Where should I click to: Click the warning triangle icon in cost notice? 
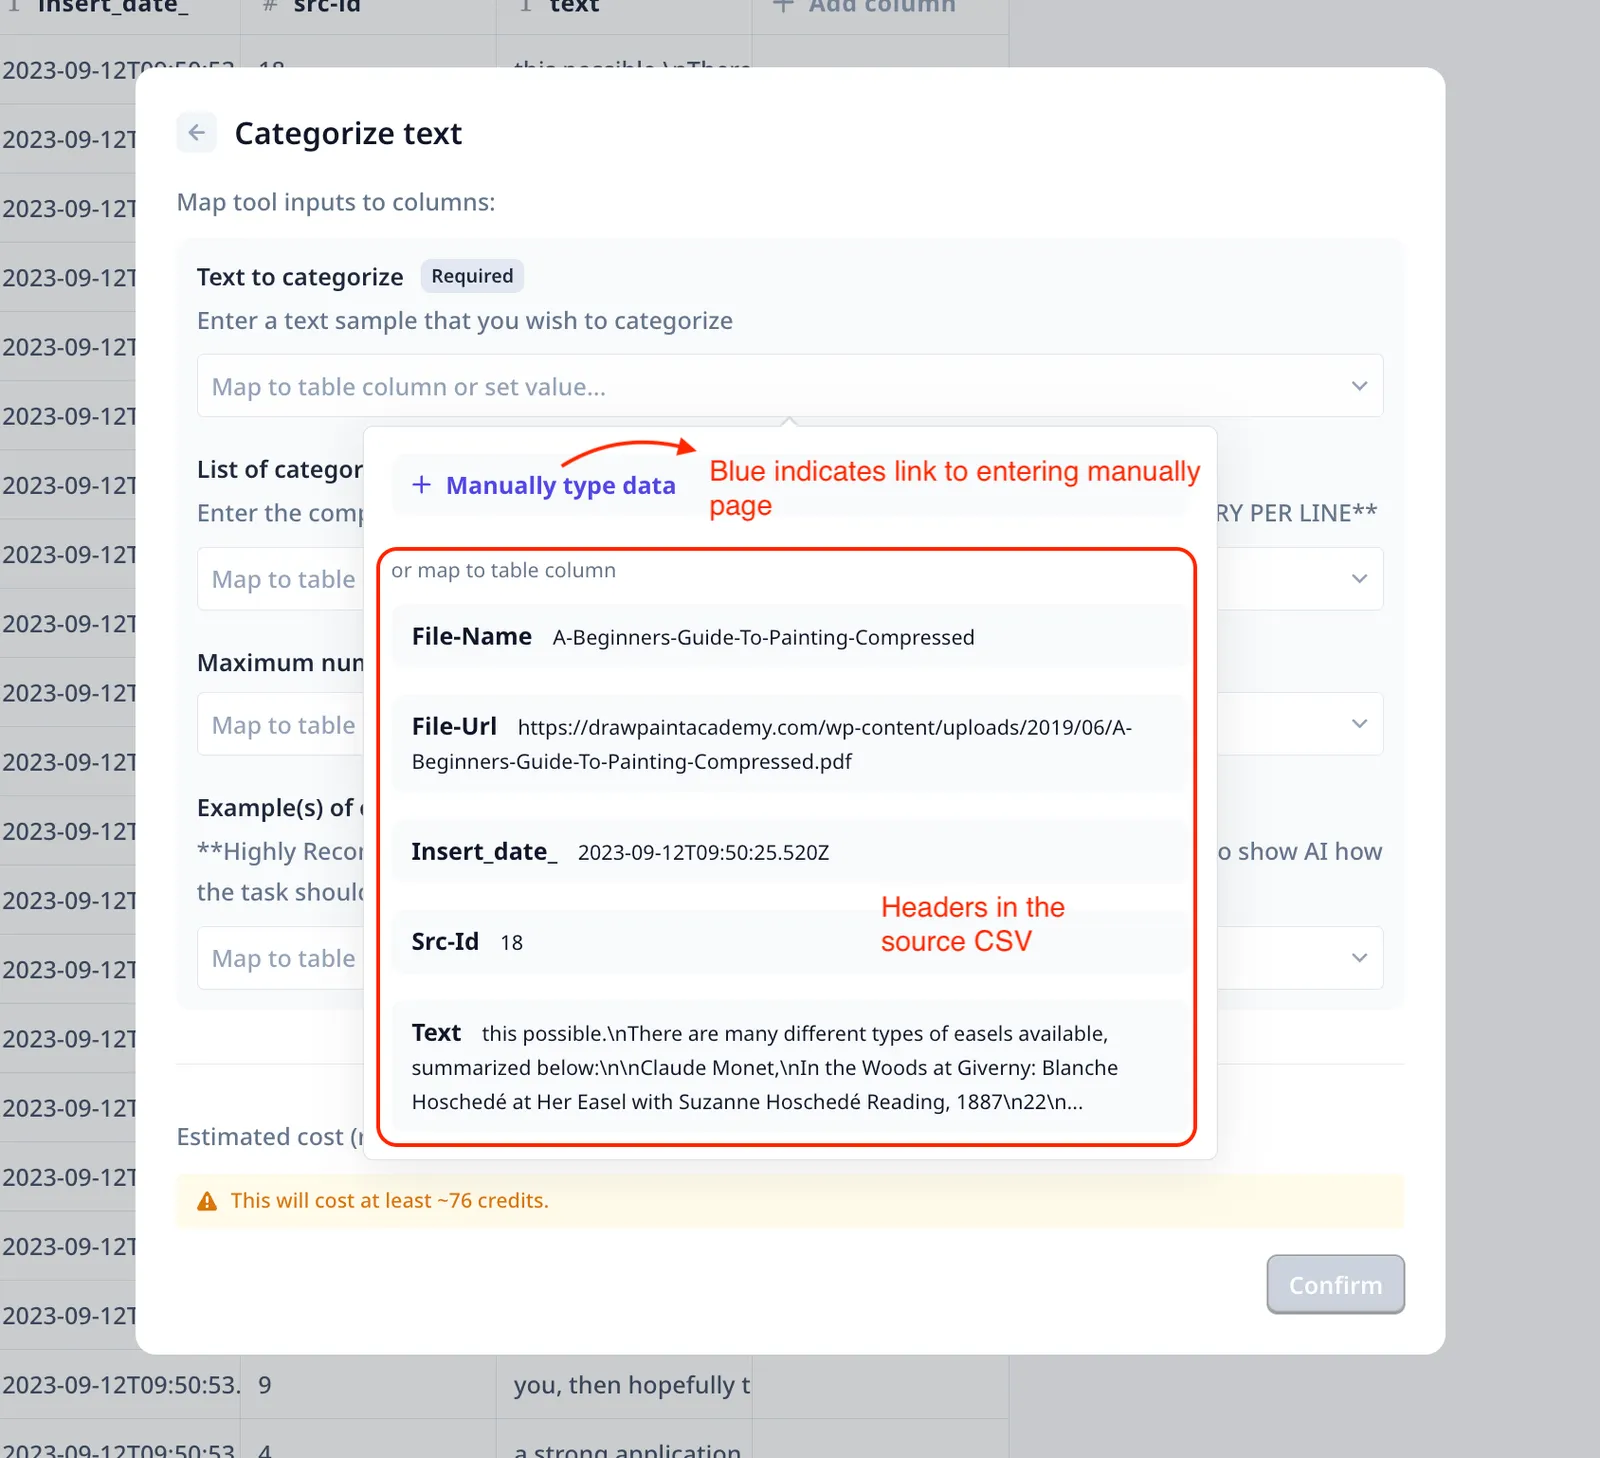tap(207, 1201)
